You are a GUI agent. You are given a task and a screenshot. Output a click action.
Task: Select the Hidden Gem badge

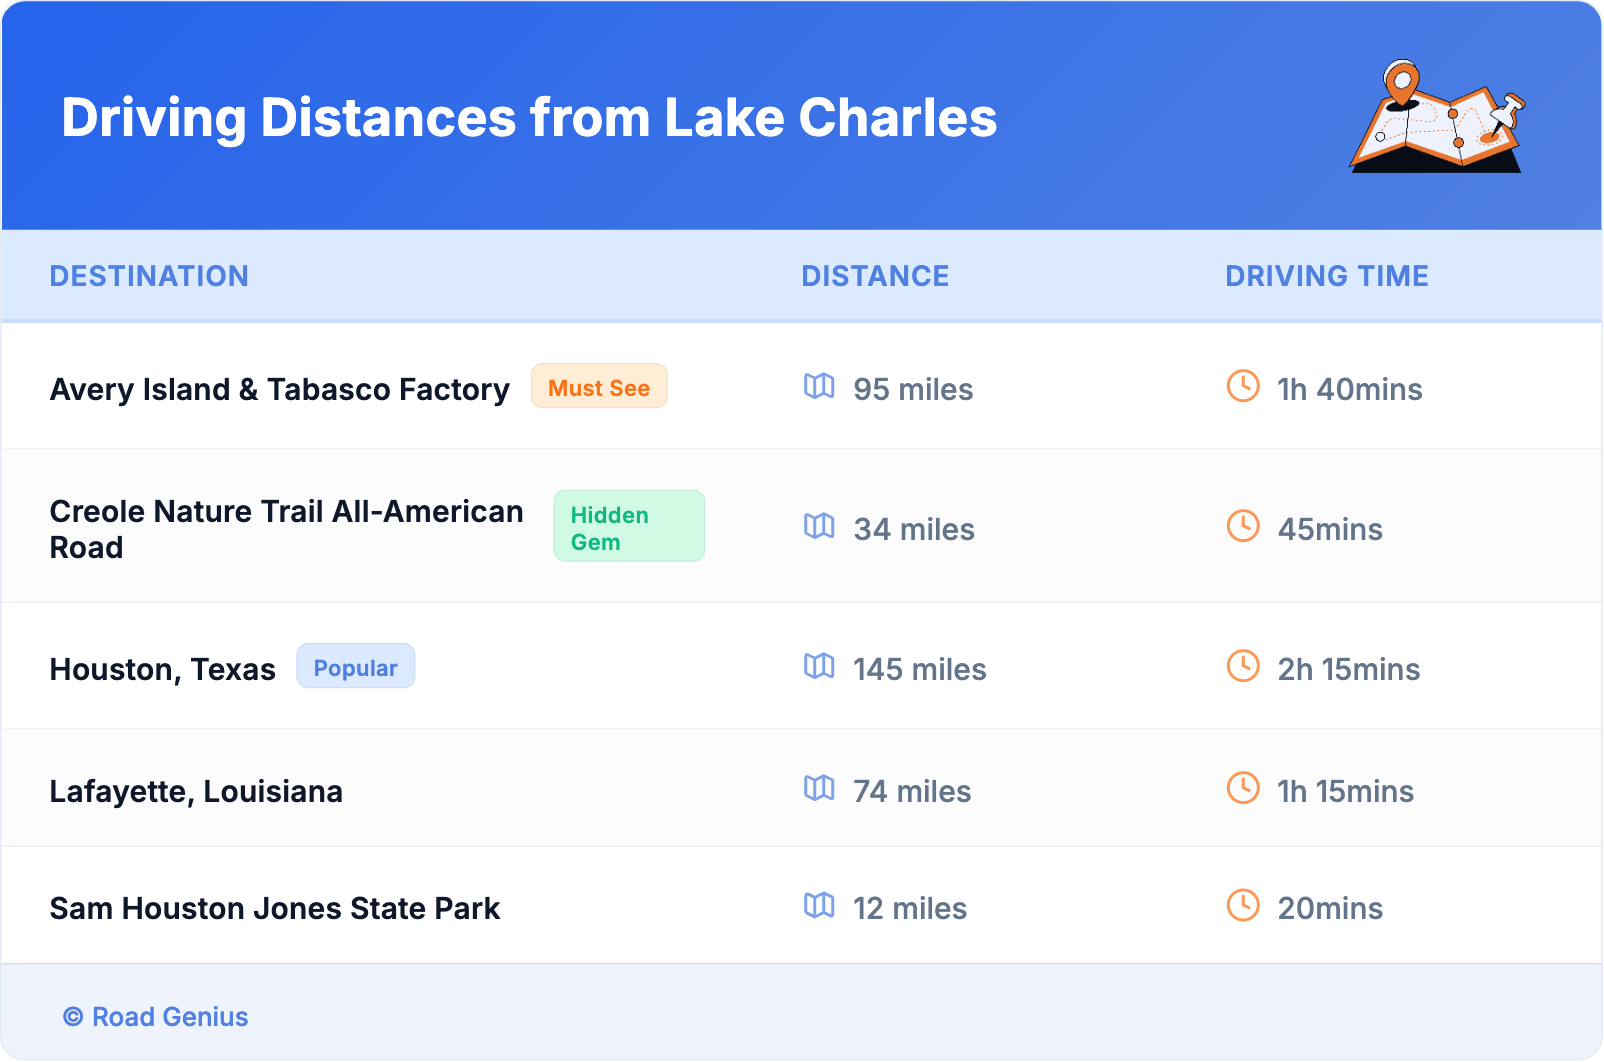click(629, 527)
